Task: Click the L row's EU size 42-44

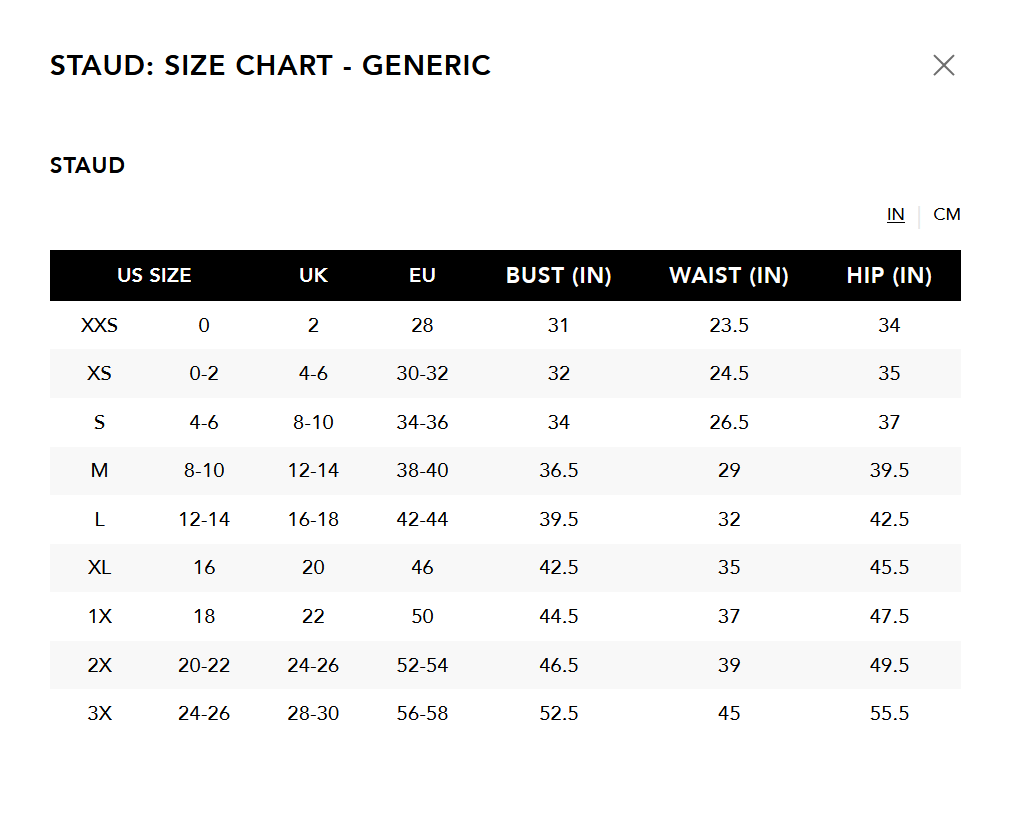Action: pos(422,520)
